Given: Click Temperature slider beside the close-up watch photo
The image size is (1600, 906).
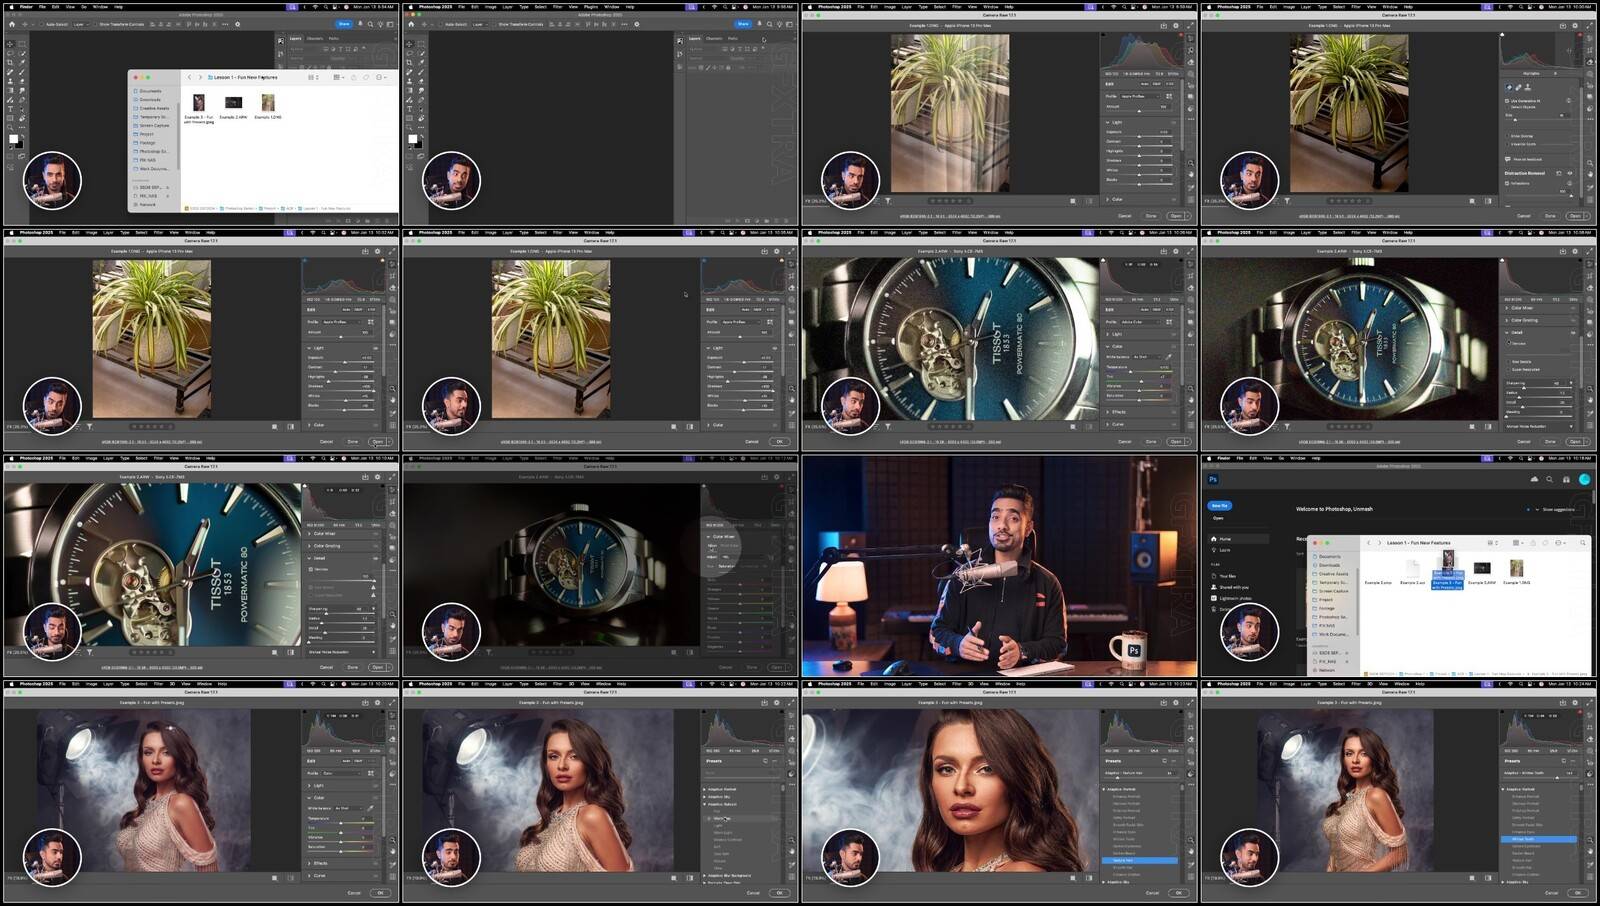Looking at the screenshot, I should tap(1139, 371).
